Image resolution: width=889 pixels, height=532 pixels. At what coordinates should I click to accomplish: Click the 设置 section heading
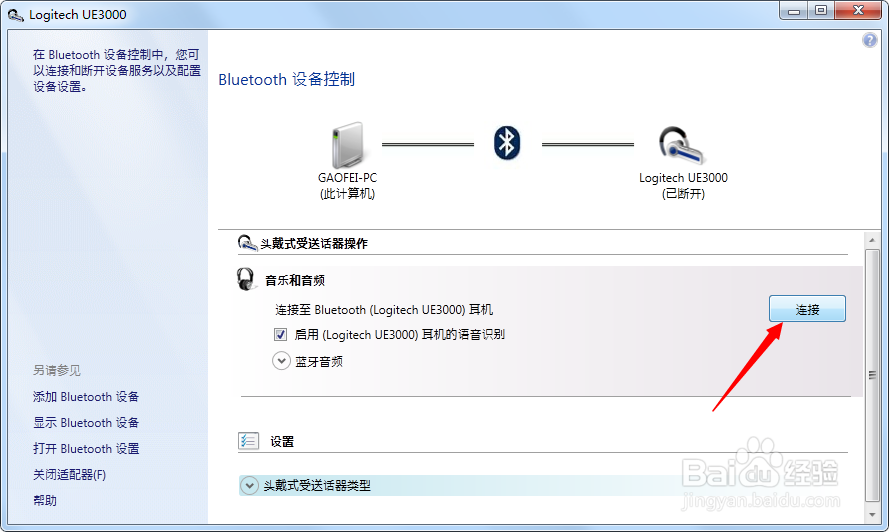click(282, 441)
